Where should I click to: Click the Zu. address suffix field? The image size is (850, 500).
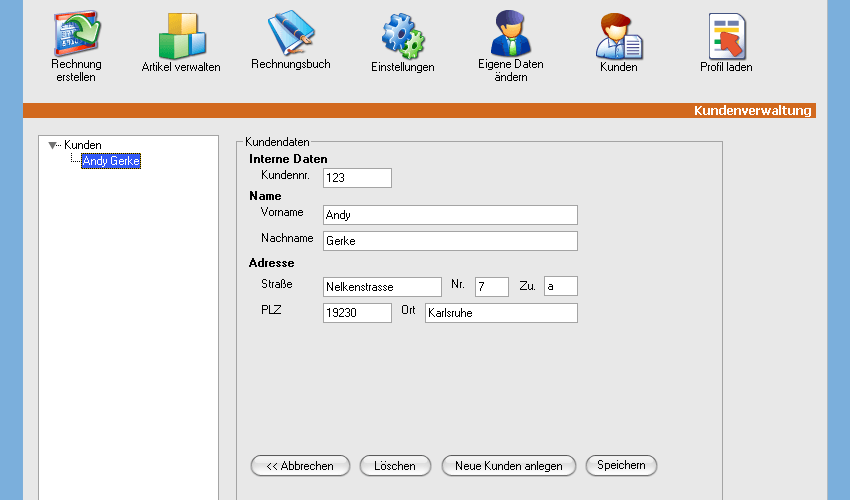point(561,286)
